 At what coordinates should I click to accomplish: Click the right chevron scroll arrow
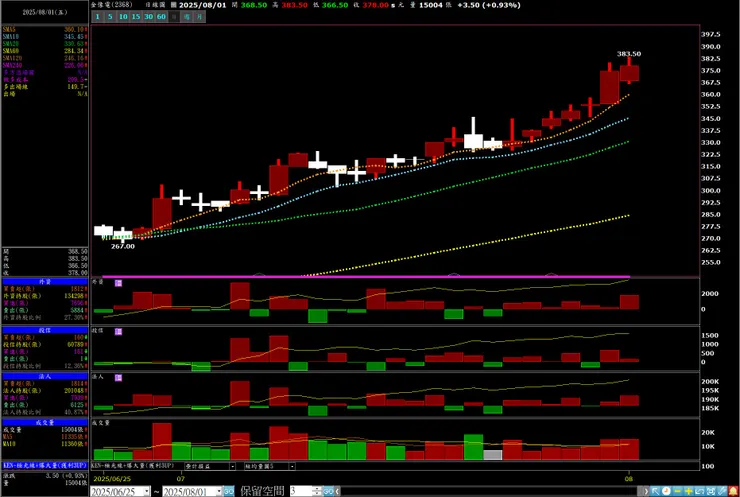click(x=646, y=491)
